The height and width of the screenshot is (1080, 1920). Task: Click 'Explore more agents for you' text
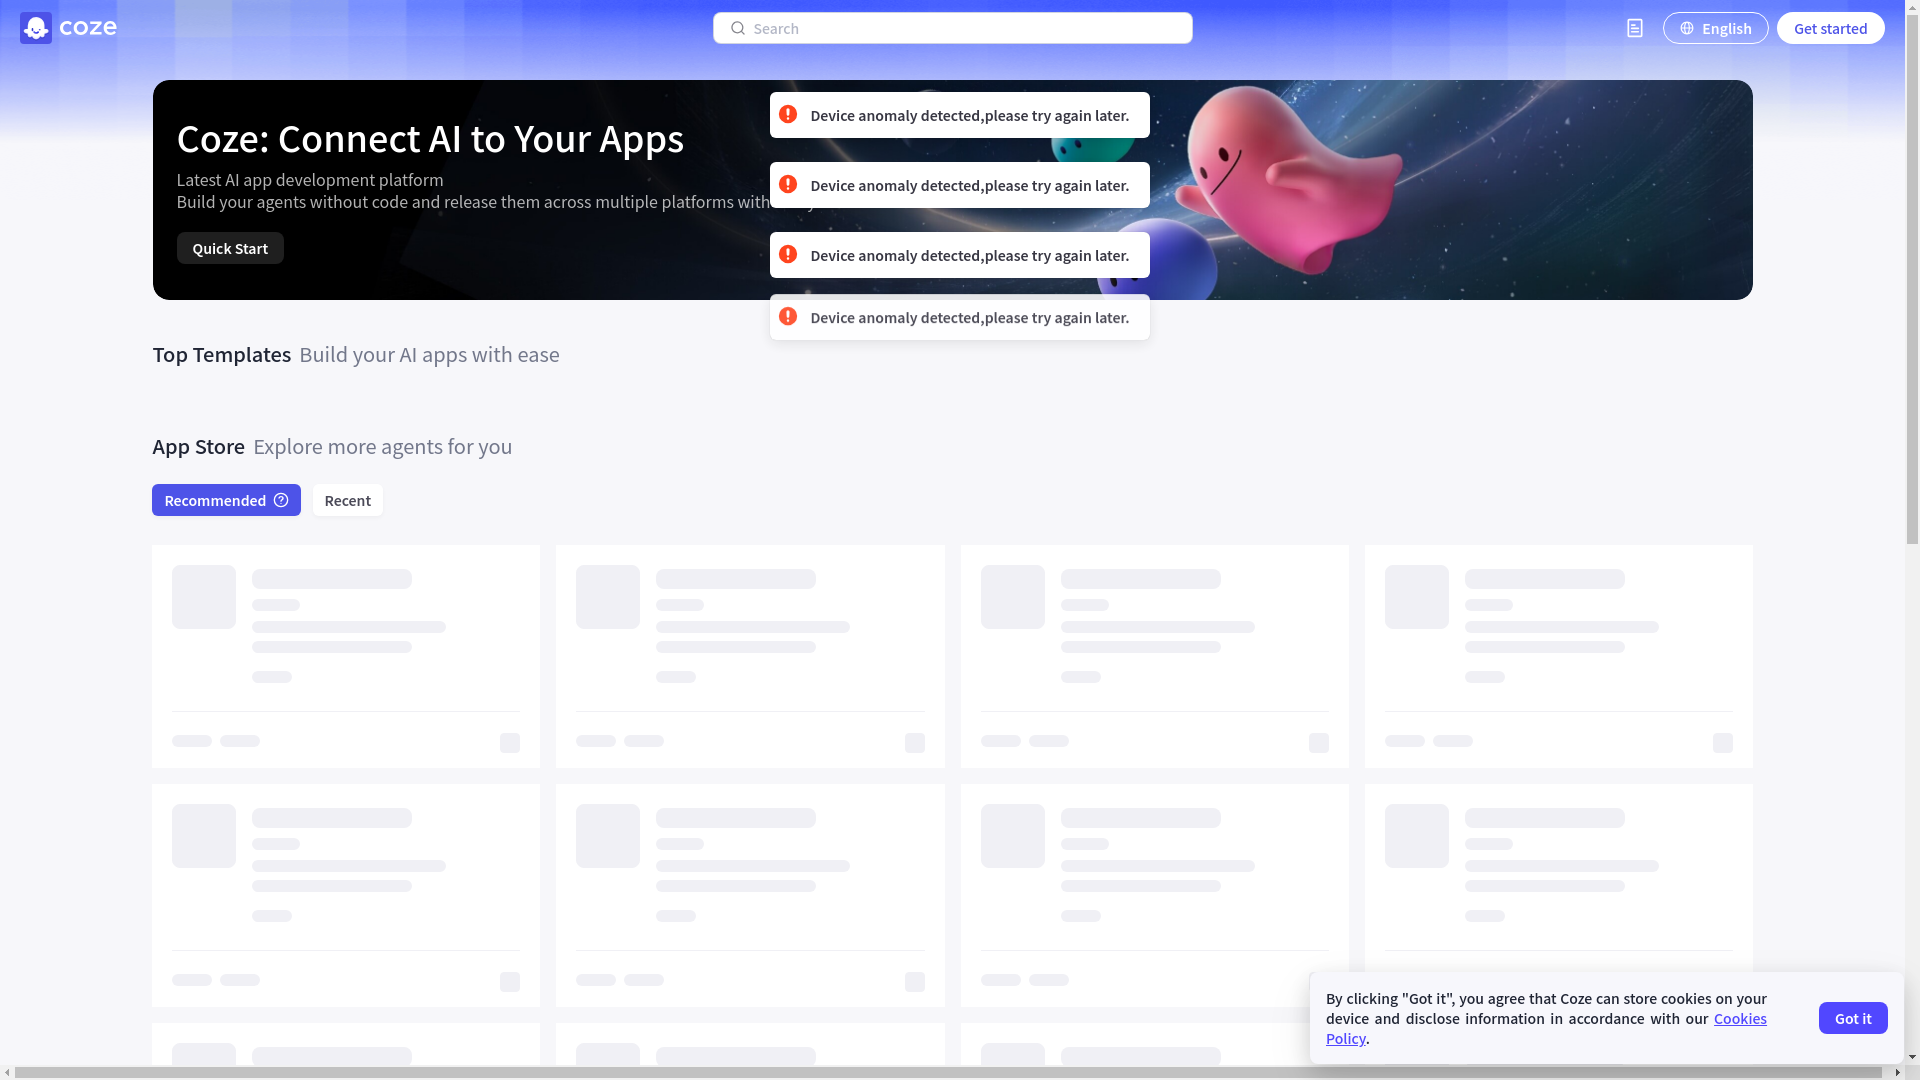tap(382, 446)
